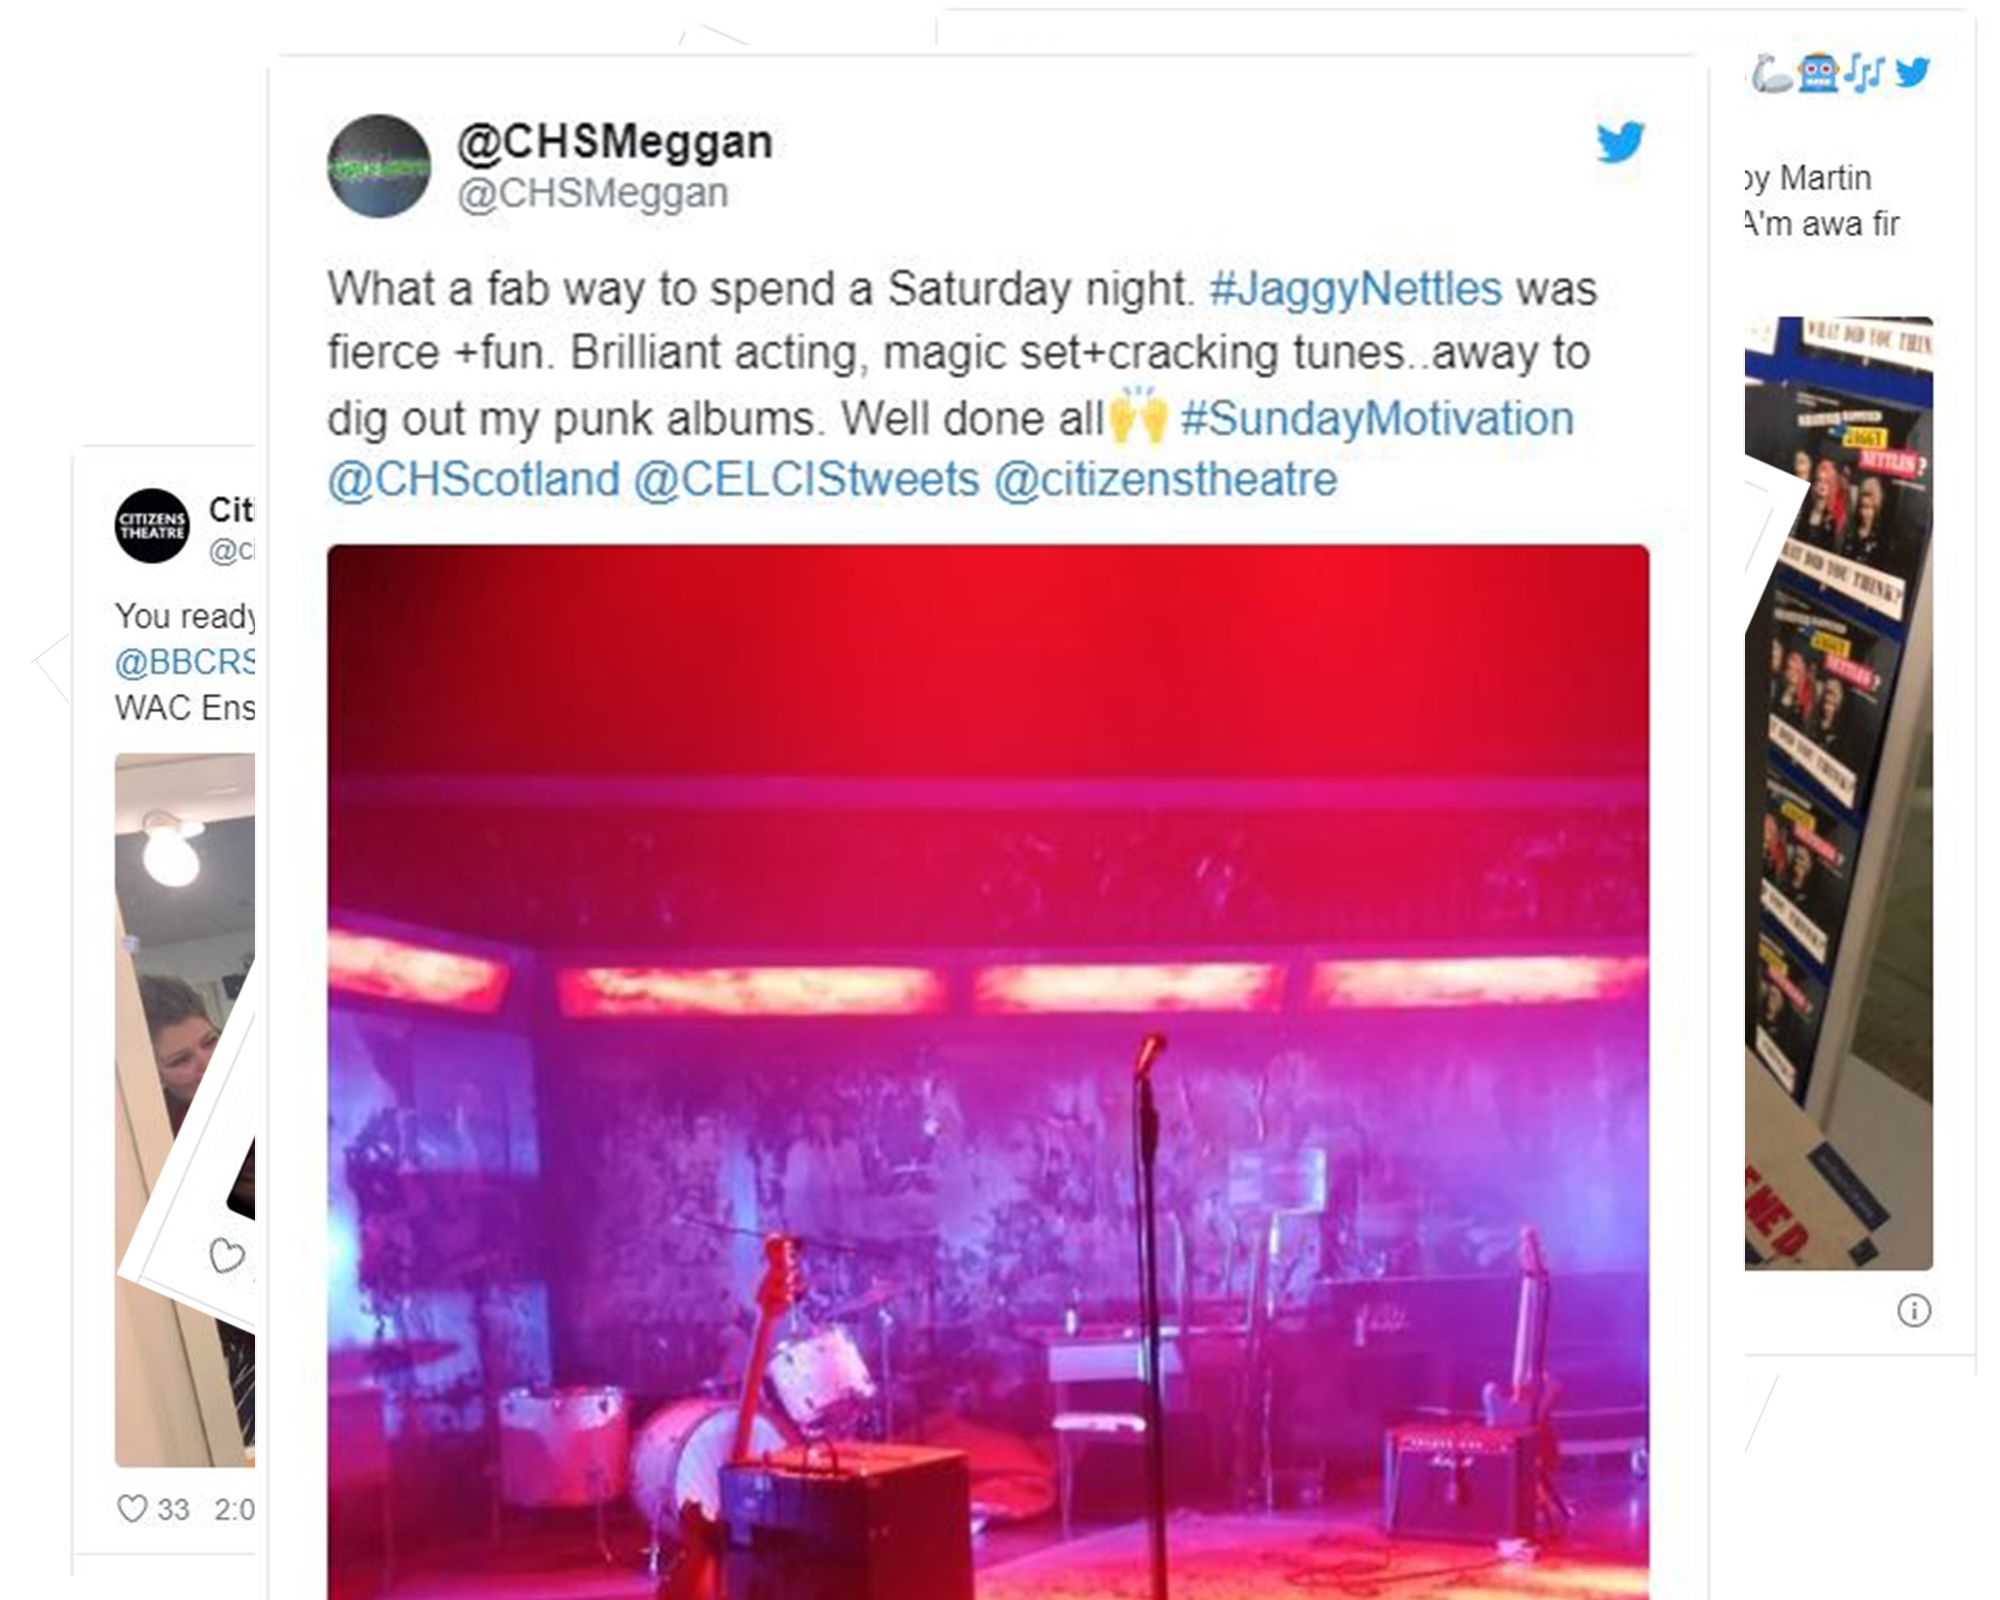Viewport: 2000px width, 1600px height.
Task: Click the bold @CHSMeggan display name
Action: coord(615,142)
